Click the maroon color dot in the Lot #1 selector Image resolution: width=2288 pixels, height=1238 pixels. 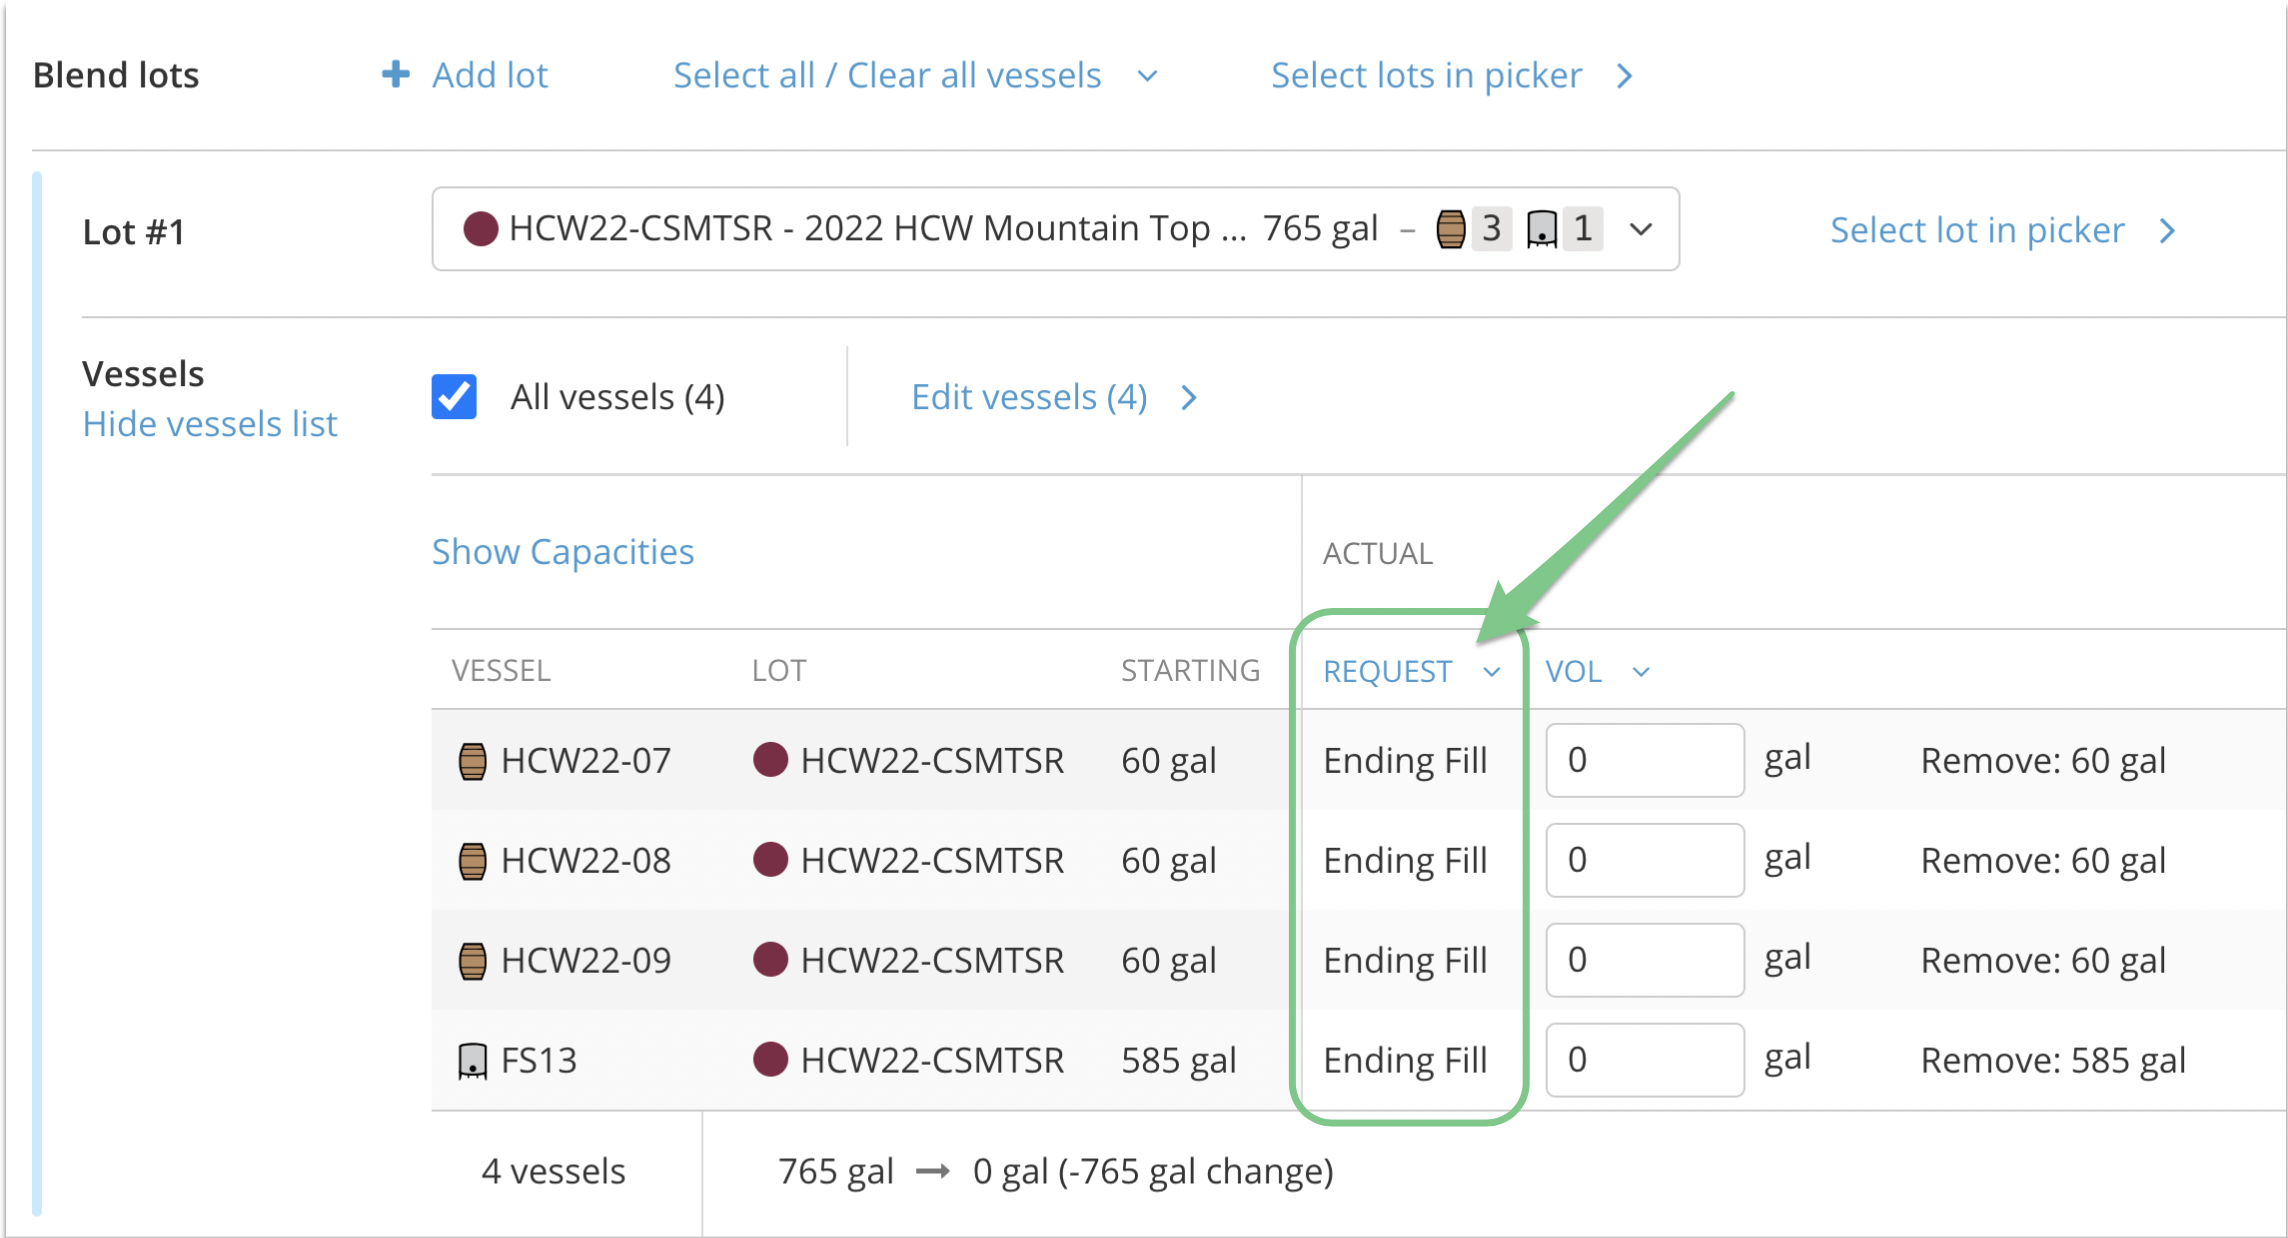coord(481,229)
